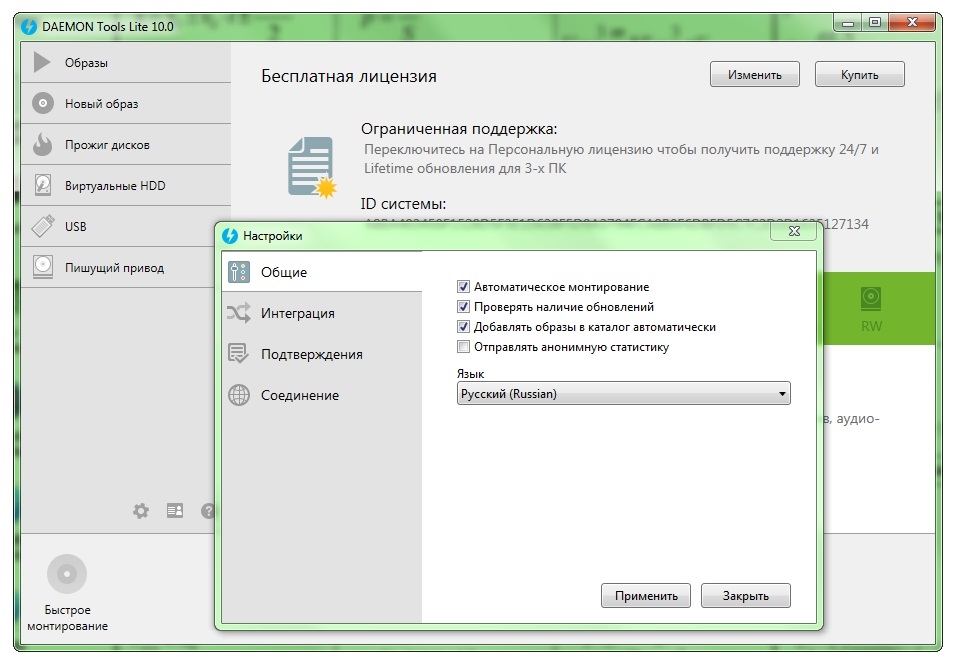Open Пишущий привод drive icon
The width and height of the screenshot is (960, 671).
(42, 267)
